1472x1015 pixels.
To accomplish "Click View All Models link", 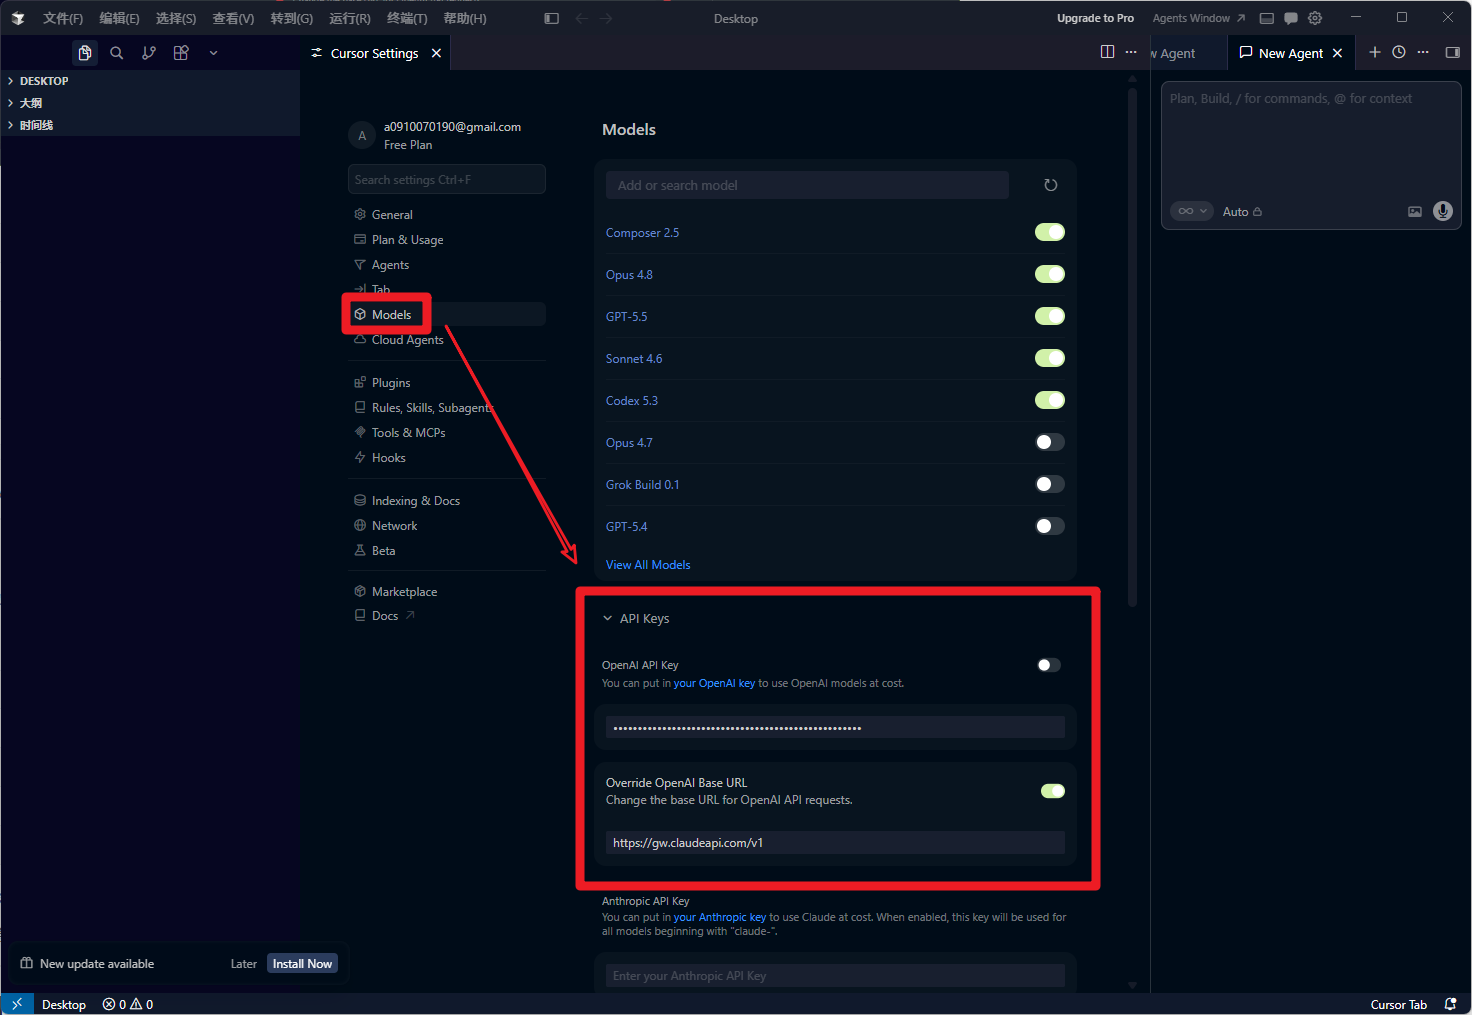I will tap(648, 565).
